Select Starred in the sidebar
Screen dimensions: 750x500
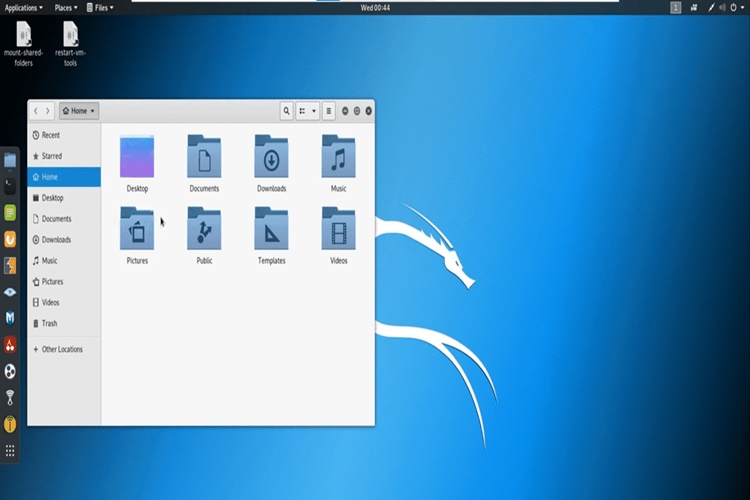[64, 156]
